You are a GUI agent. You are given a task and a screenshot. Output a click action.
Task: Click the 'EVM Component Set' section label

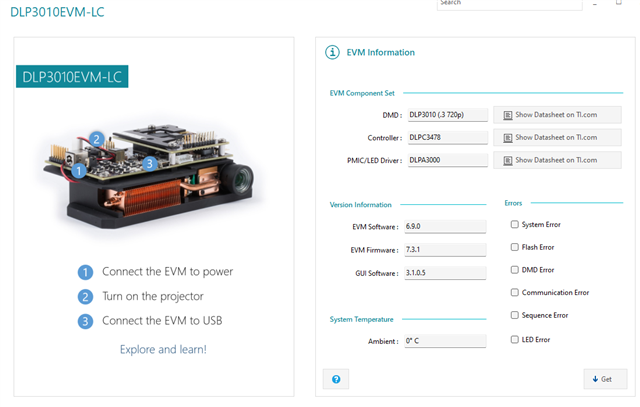coord(362,93)
